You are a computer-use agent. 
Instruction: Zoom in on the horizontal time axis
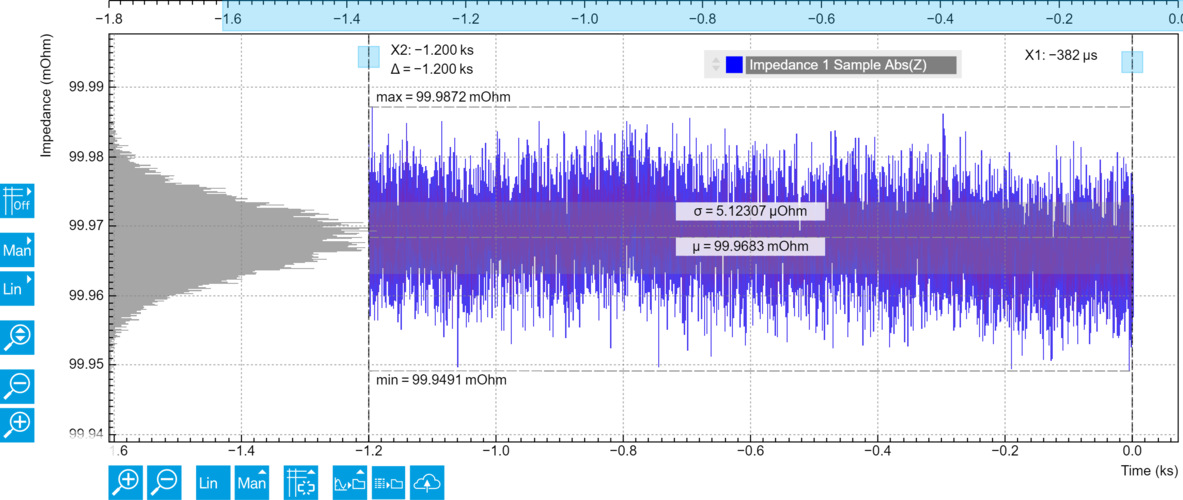tap(126, 481)
